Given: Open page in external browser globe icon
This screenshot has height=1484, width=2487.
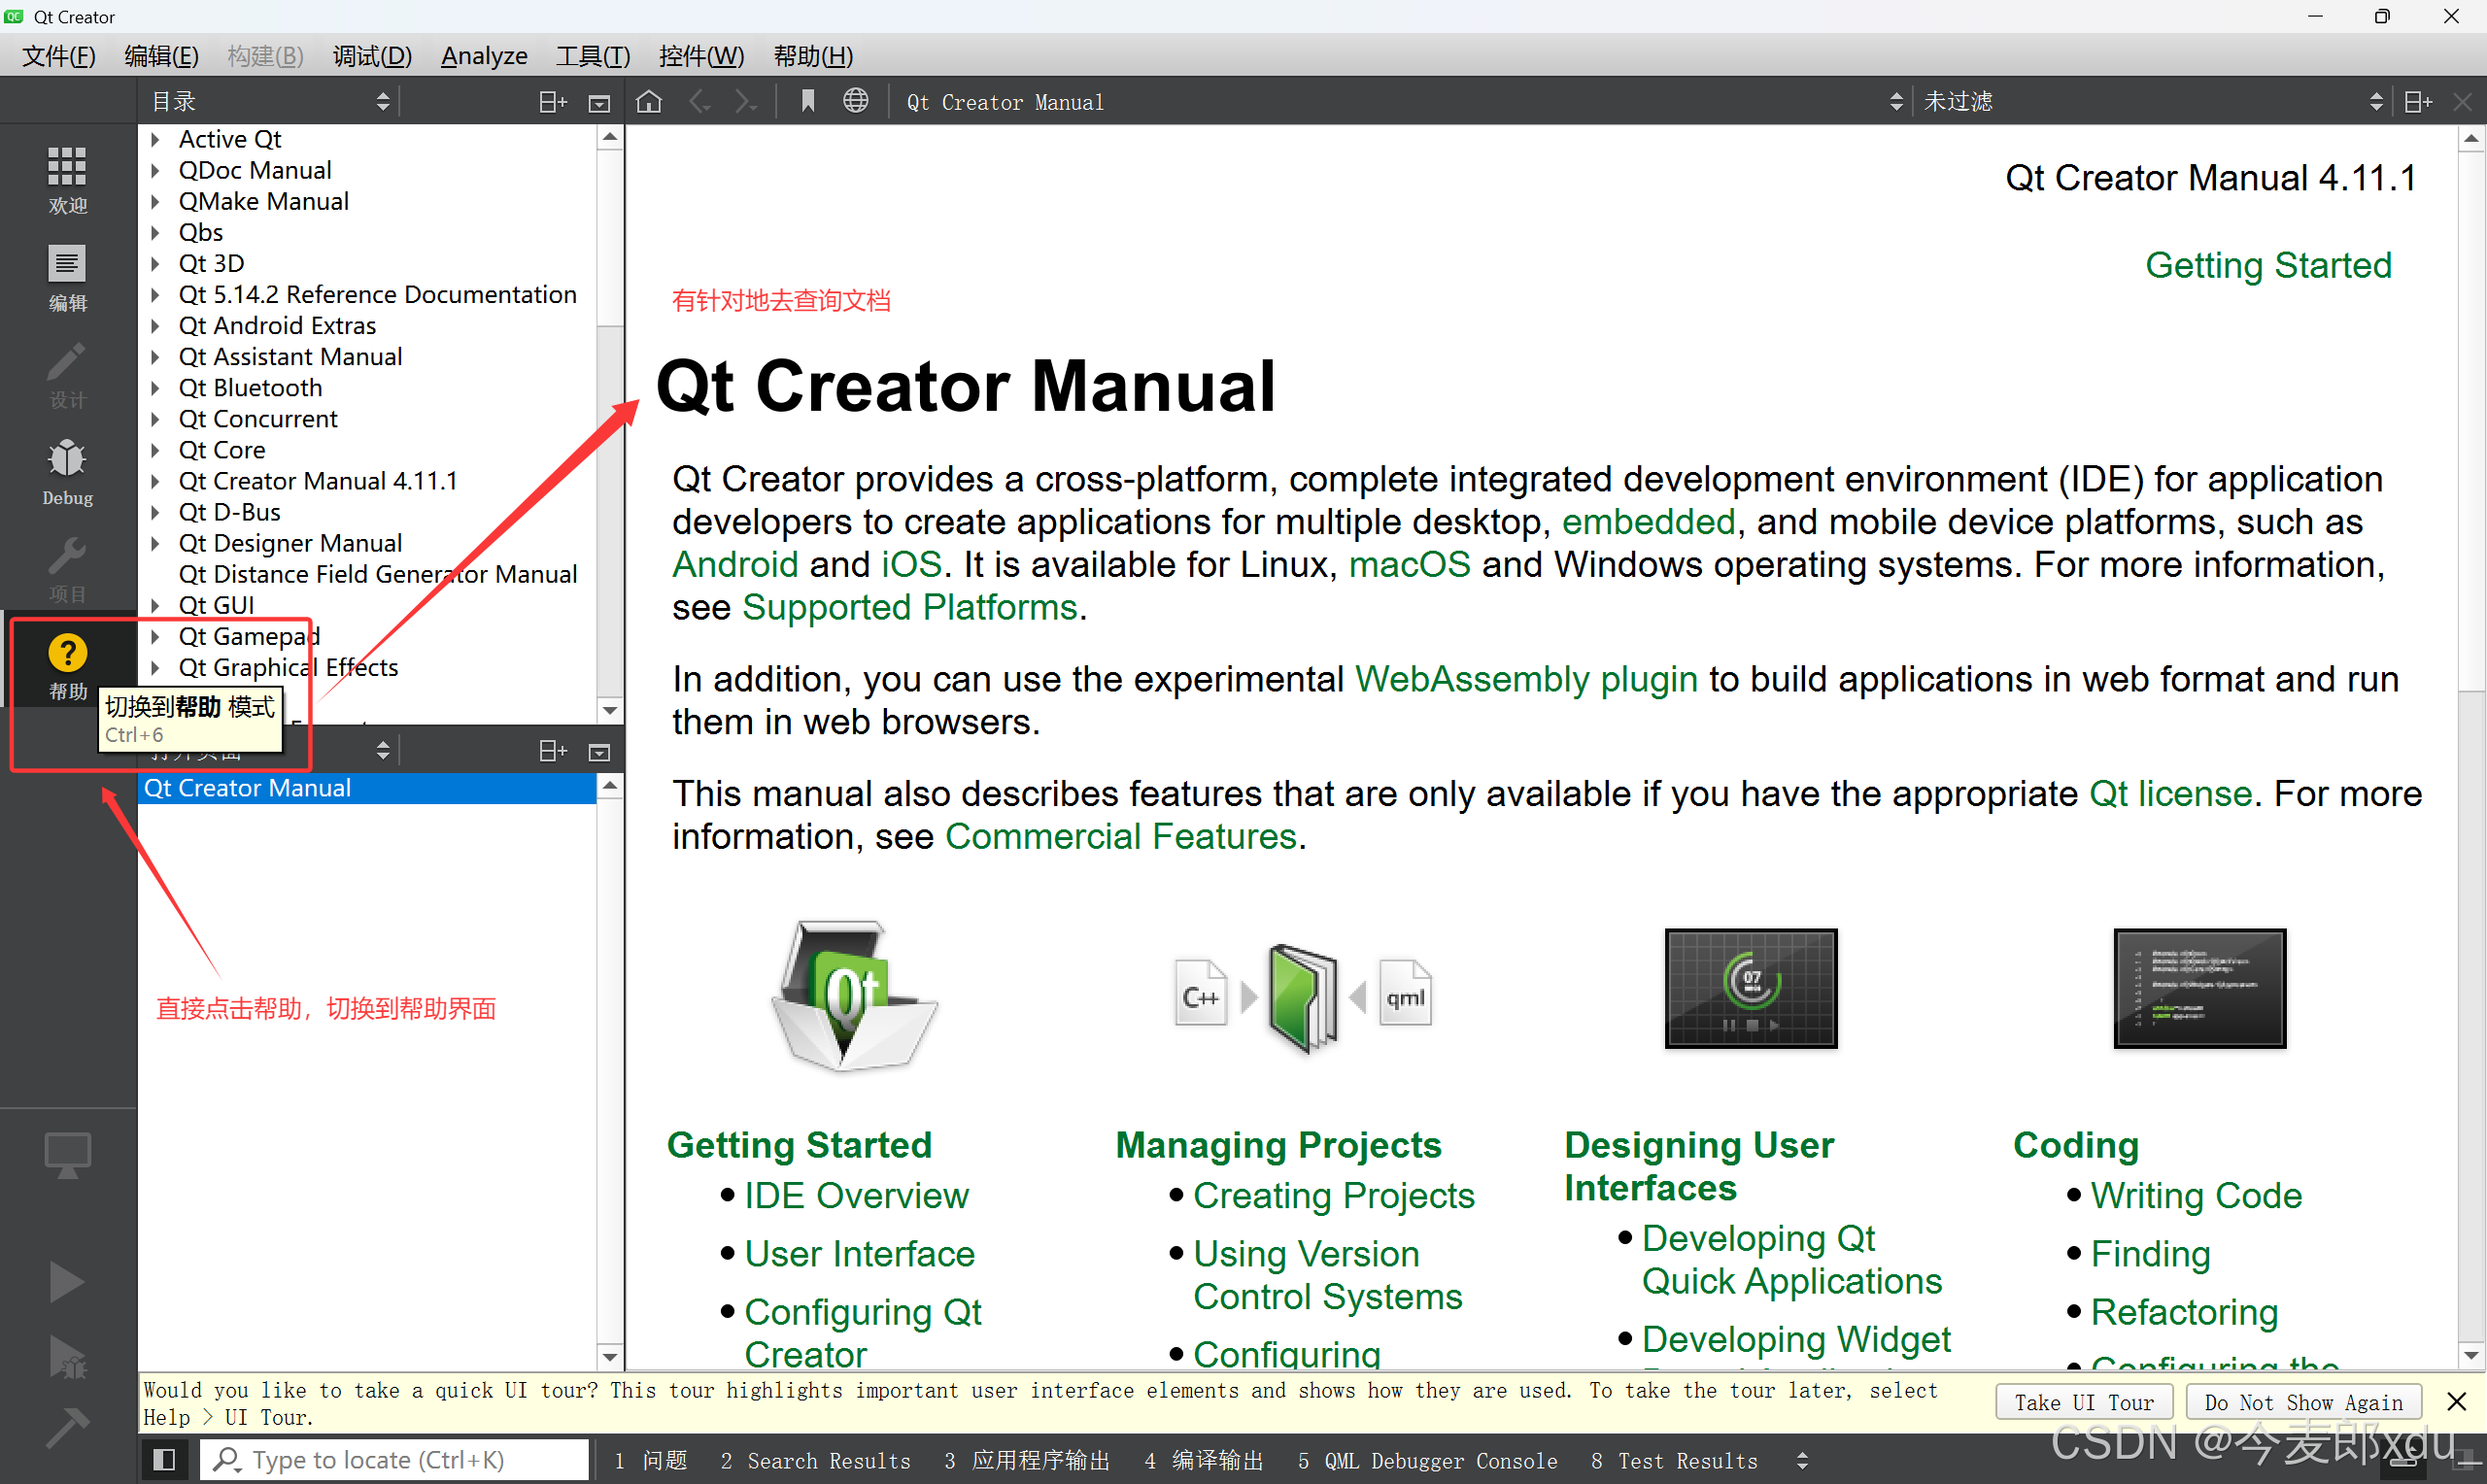Looking at the screenshot, I should click(855, 101).
